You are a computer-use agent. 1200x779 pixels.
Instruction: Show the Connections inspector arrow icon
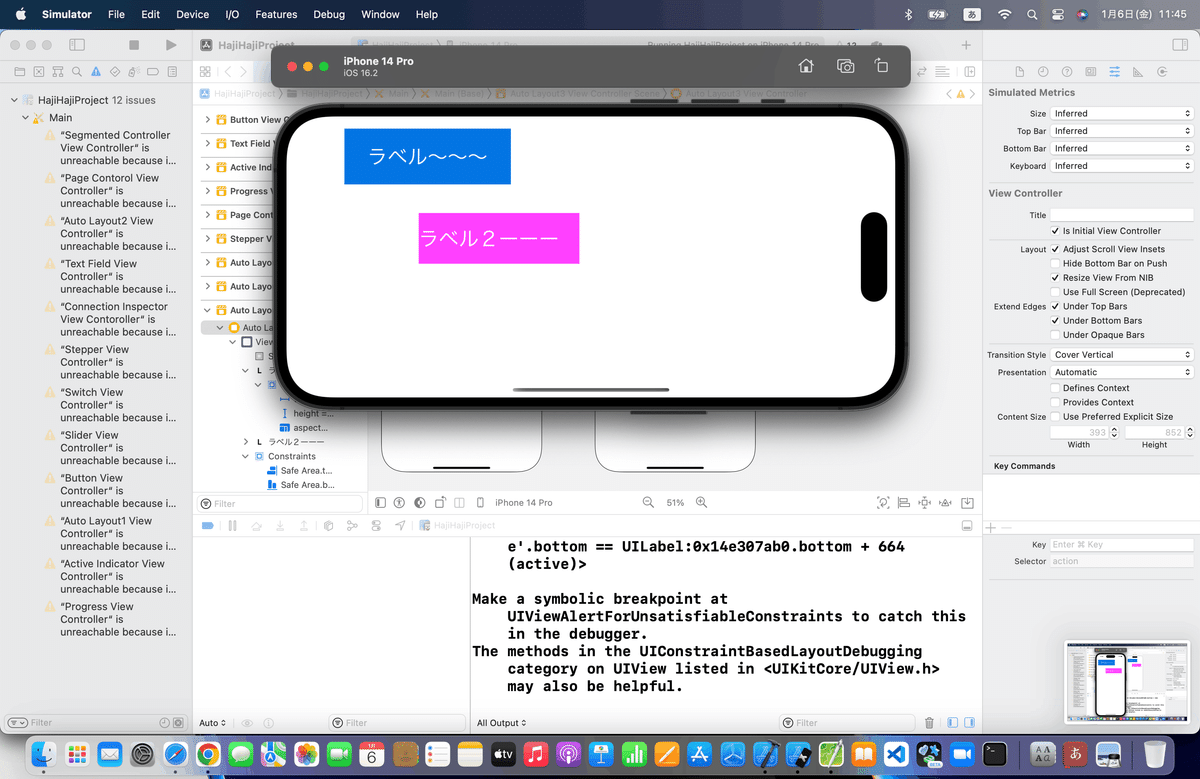(x=1162, y=72)
